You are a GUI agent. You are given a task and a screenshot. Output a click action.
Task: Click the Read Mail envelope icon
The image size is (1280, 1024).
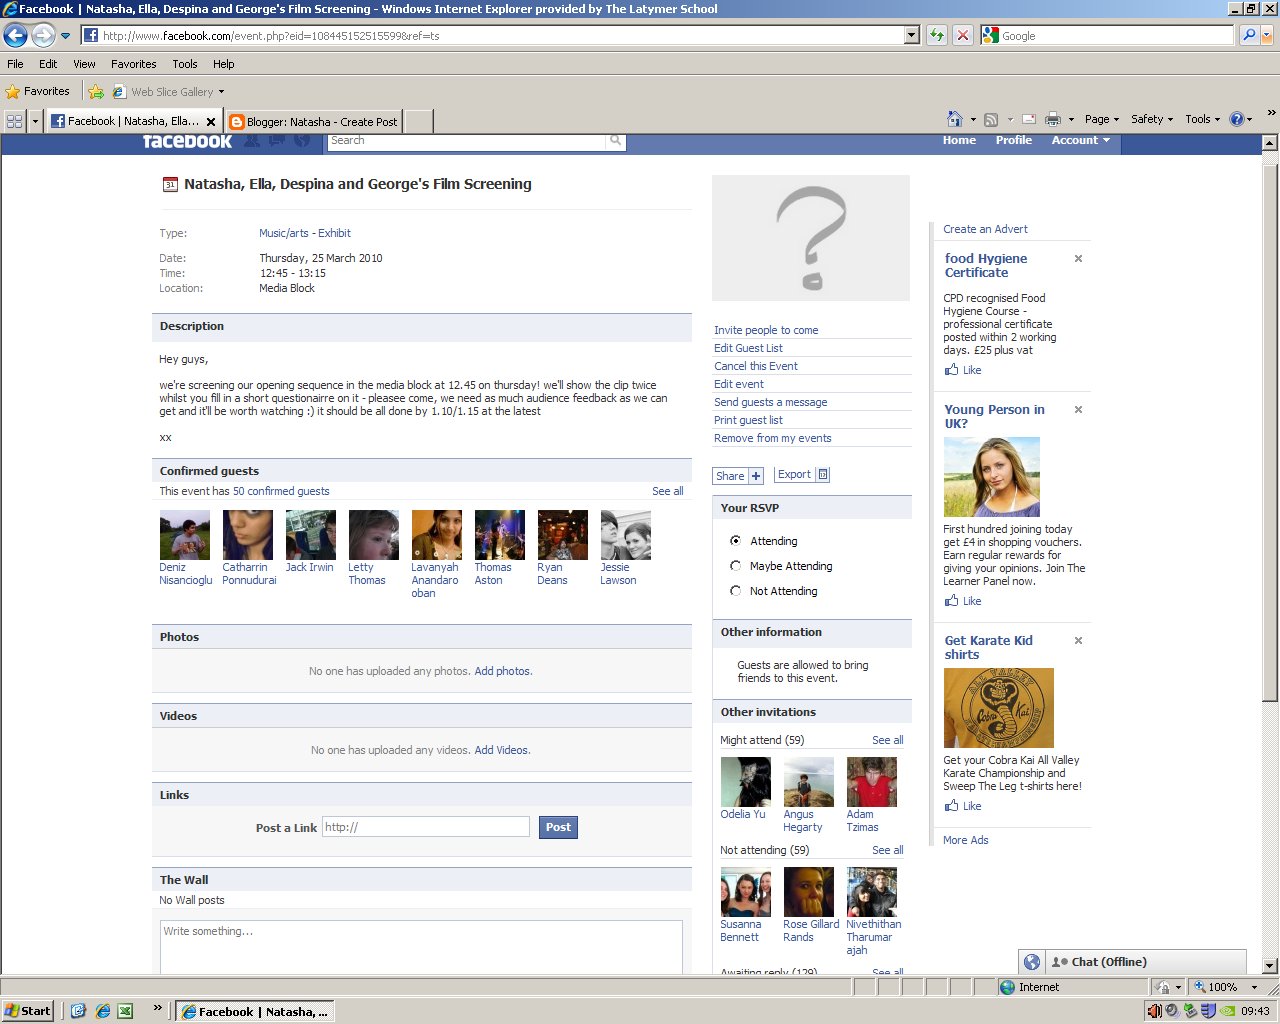point(1028,119)
